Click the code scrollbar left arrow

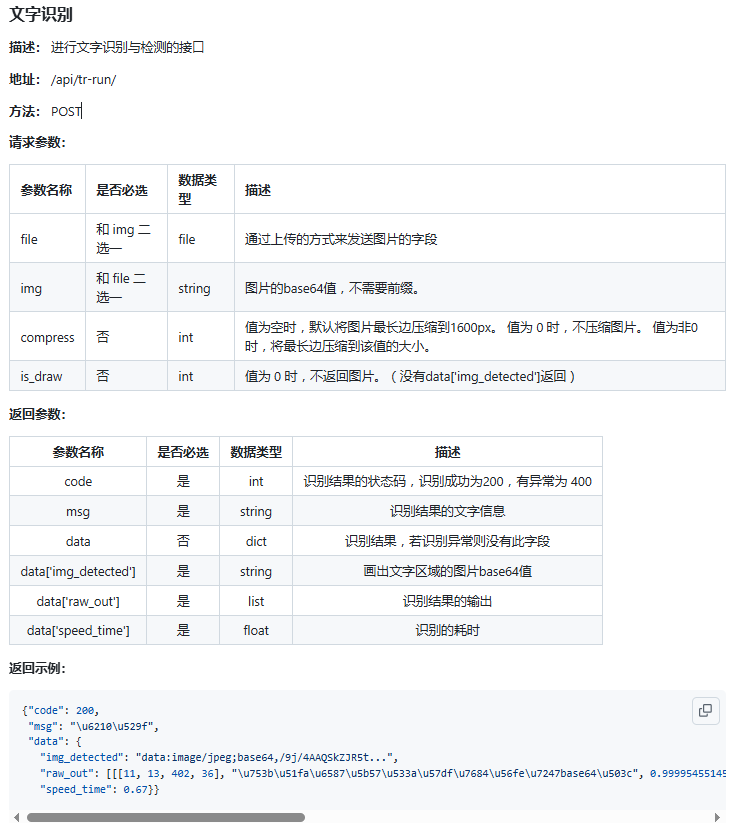coord(17,817)
